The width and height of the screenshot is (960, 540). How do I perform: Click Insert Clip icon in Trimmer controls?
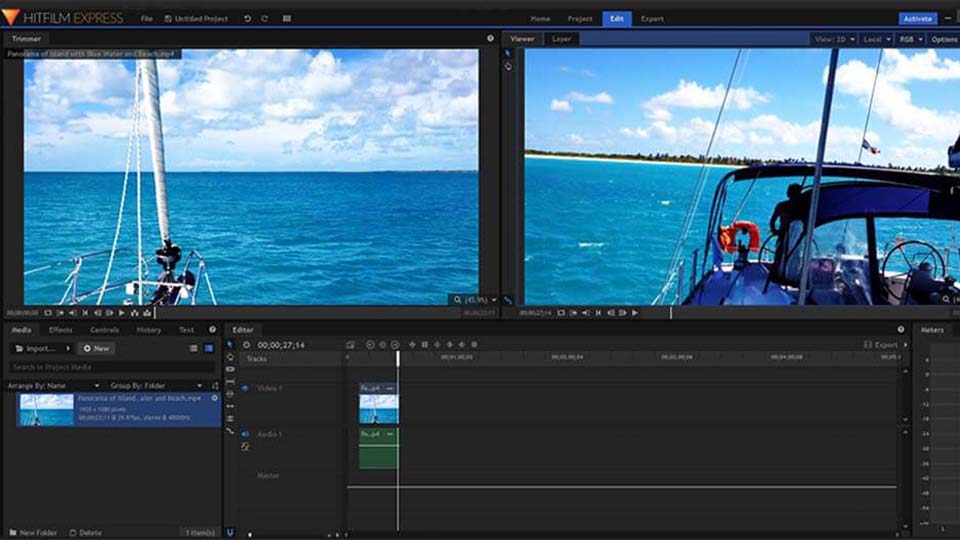(x=135, y=313)
